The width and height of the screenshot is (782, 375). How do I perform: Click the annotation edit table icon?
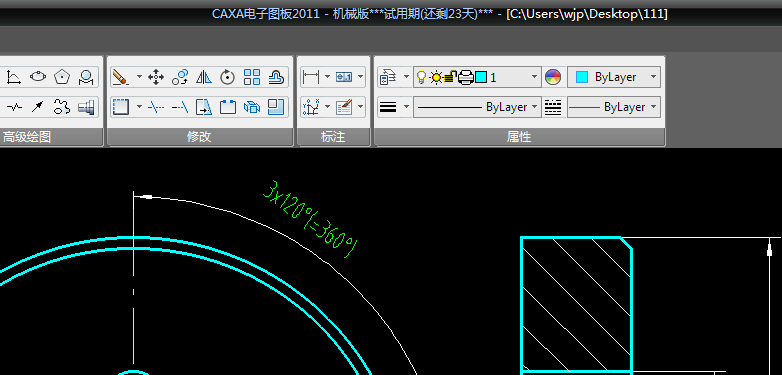pyautogui.click(x=344, y=107)
